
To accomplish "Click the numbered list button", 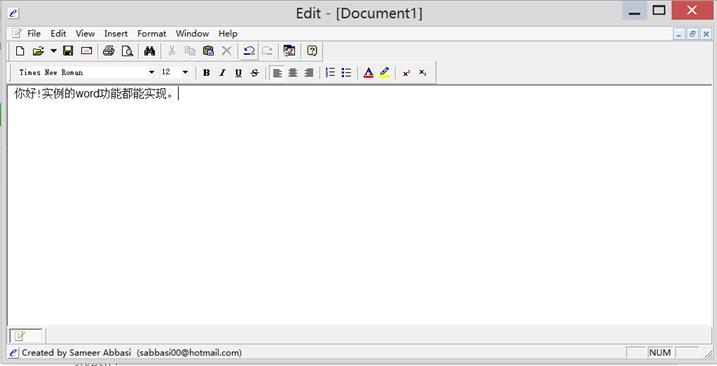I will click(330, 73).
